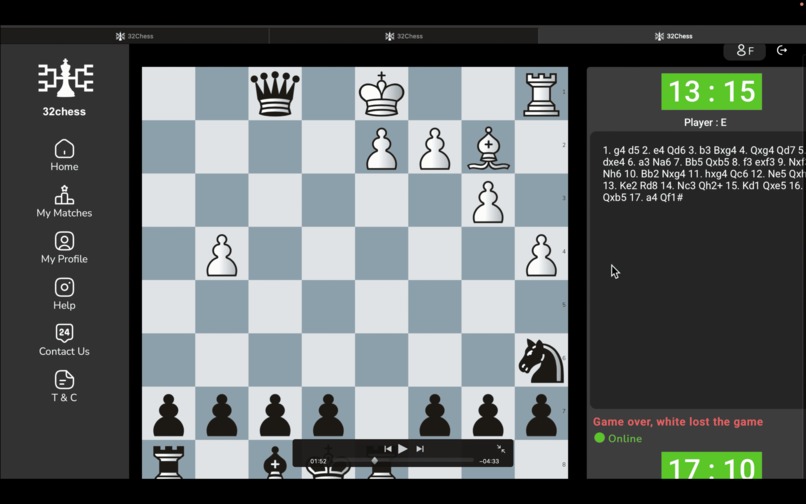Switch to the leftmost 32Chess tab
This screenshot has height=504, width=806.
[x=134, y=36]
